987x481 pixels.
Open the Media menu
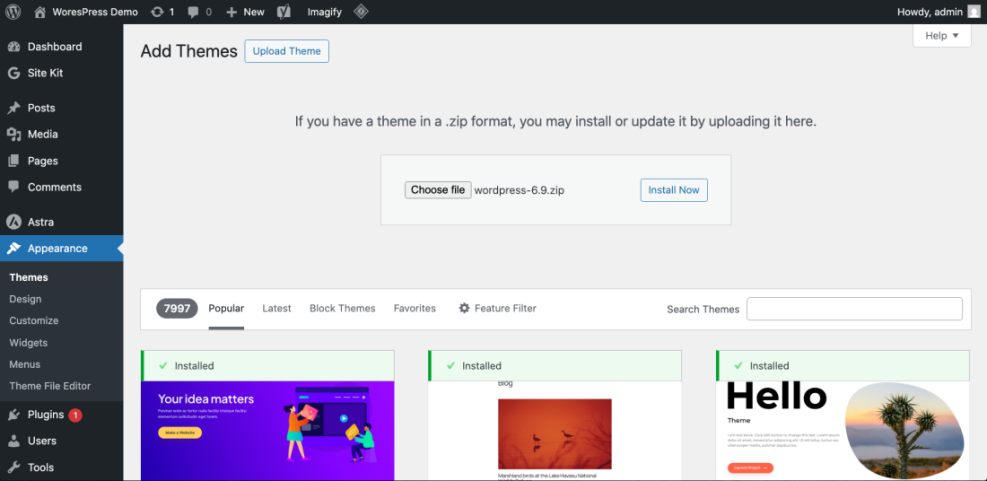(43, 134)
